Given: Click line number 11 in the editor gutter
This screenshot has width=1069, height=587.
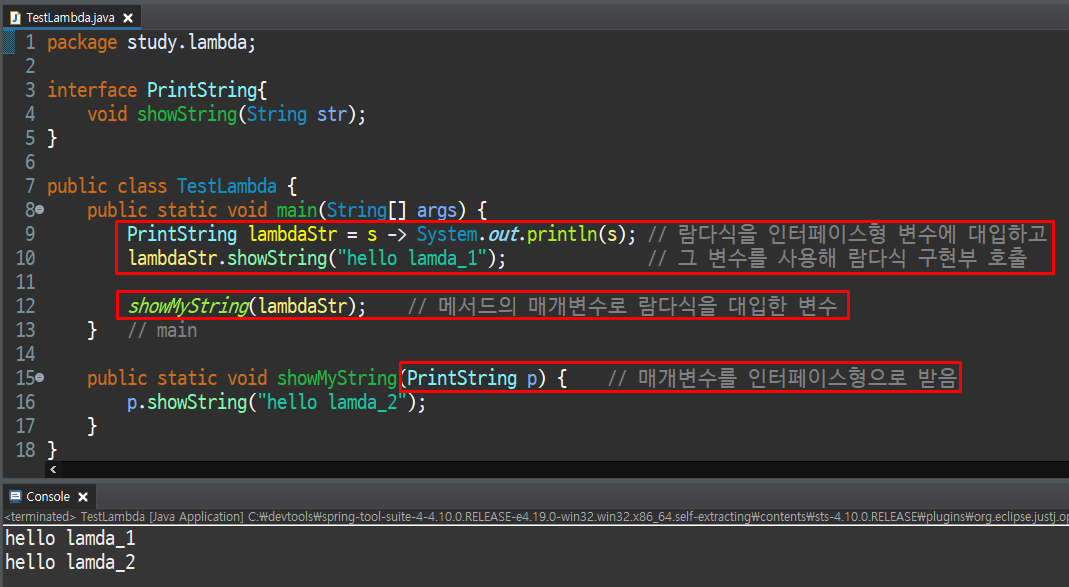Looking at the screenshot, I should (25, 282).
